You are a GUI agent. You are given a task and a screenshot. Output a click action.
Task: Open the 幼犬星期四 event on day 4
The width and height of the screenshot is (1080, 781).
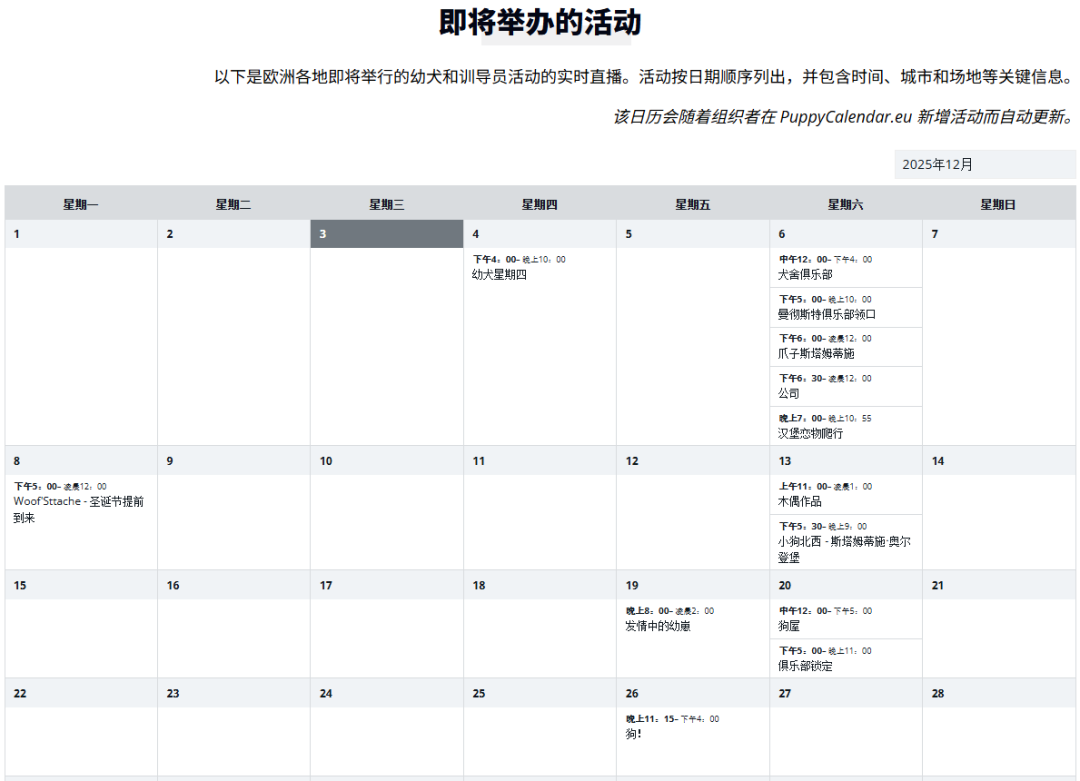(499, 275)
